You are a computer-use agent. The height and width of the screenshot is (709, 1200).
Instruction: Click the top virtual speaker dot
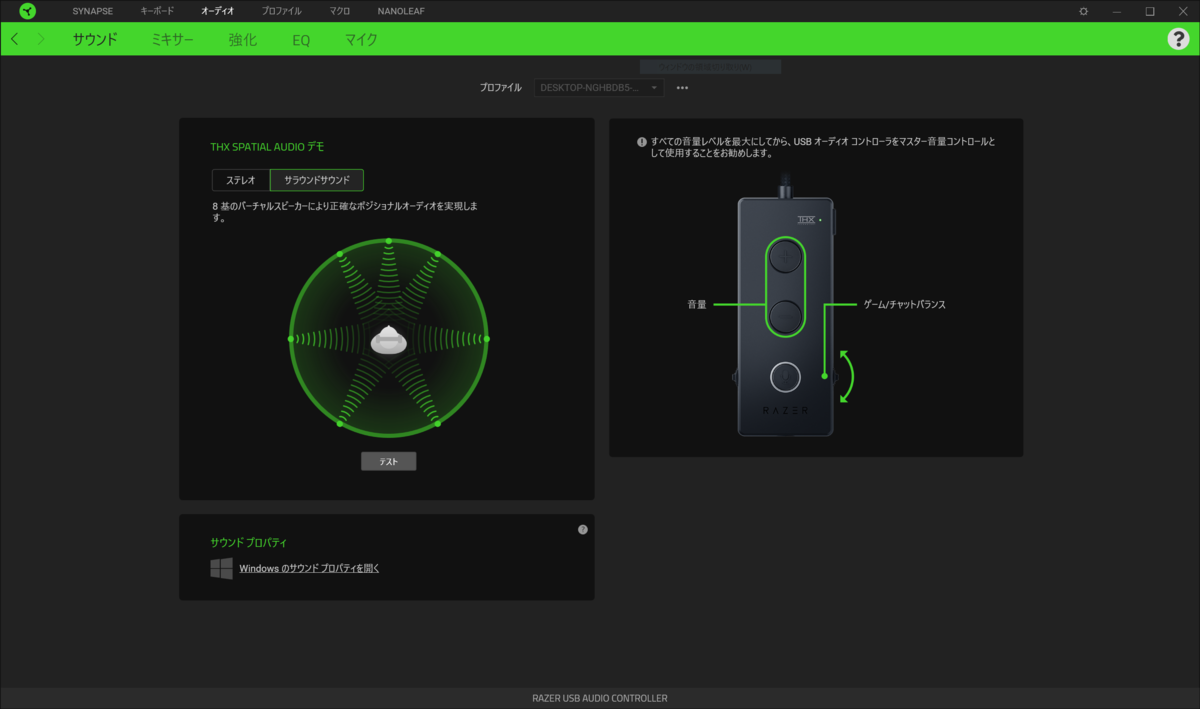[x=388, y=241]
